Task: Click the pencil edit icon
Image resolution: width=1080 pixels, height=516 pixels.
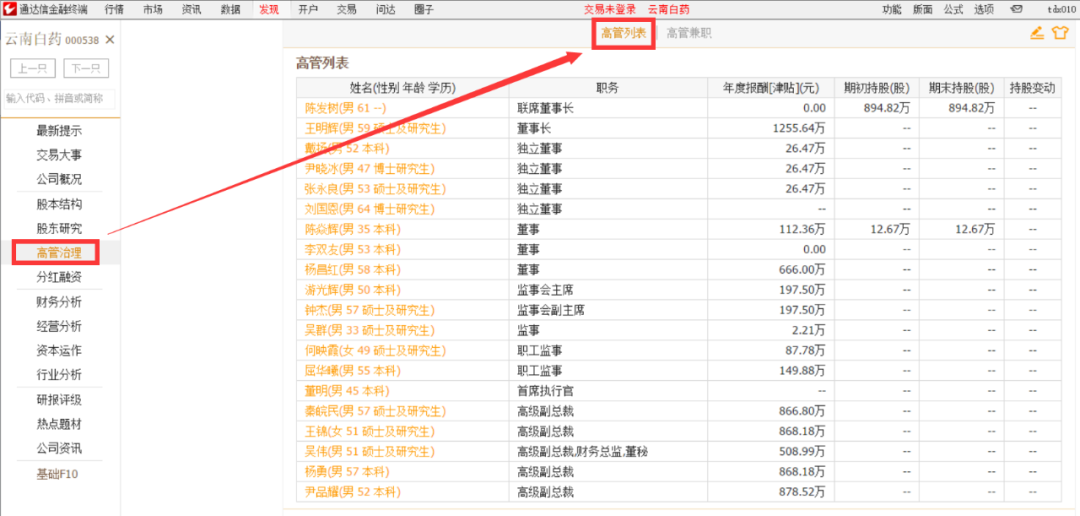Action: 1037,32
